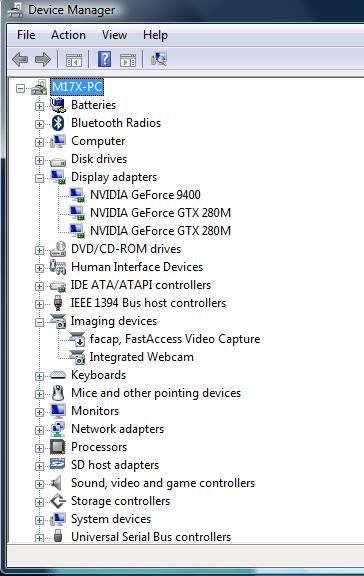Select the NVIDIA GeForce 9400 label
Screen dimensions: 364x576
(x=145, y=195)
